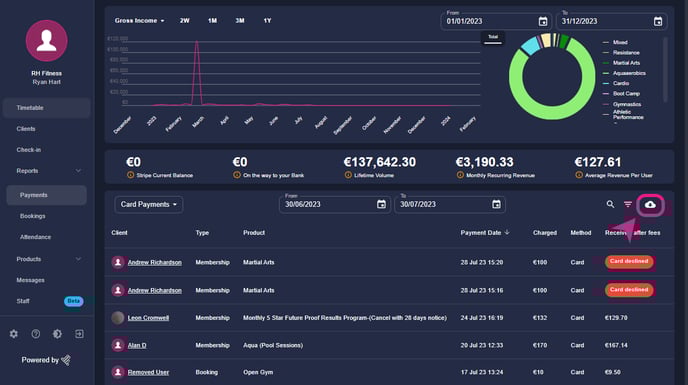Screen dimensions: 688x385
Task: Click Alan D's avatar icon
Action: coord(118,345)
